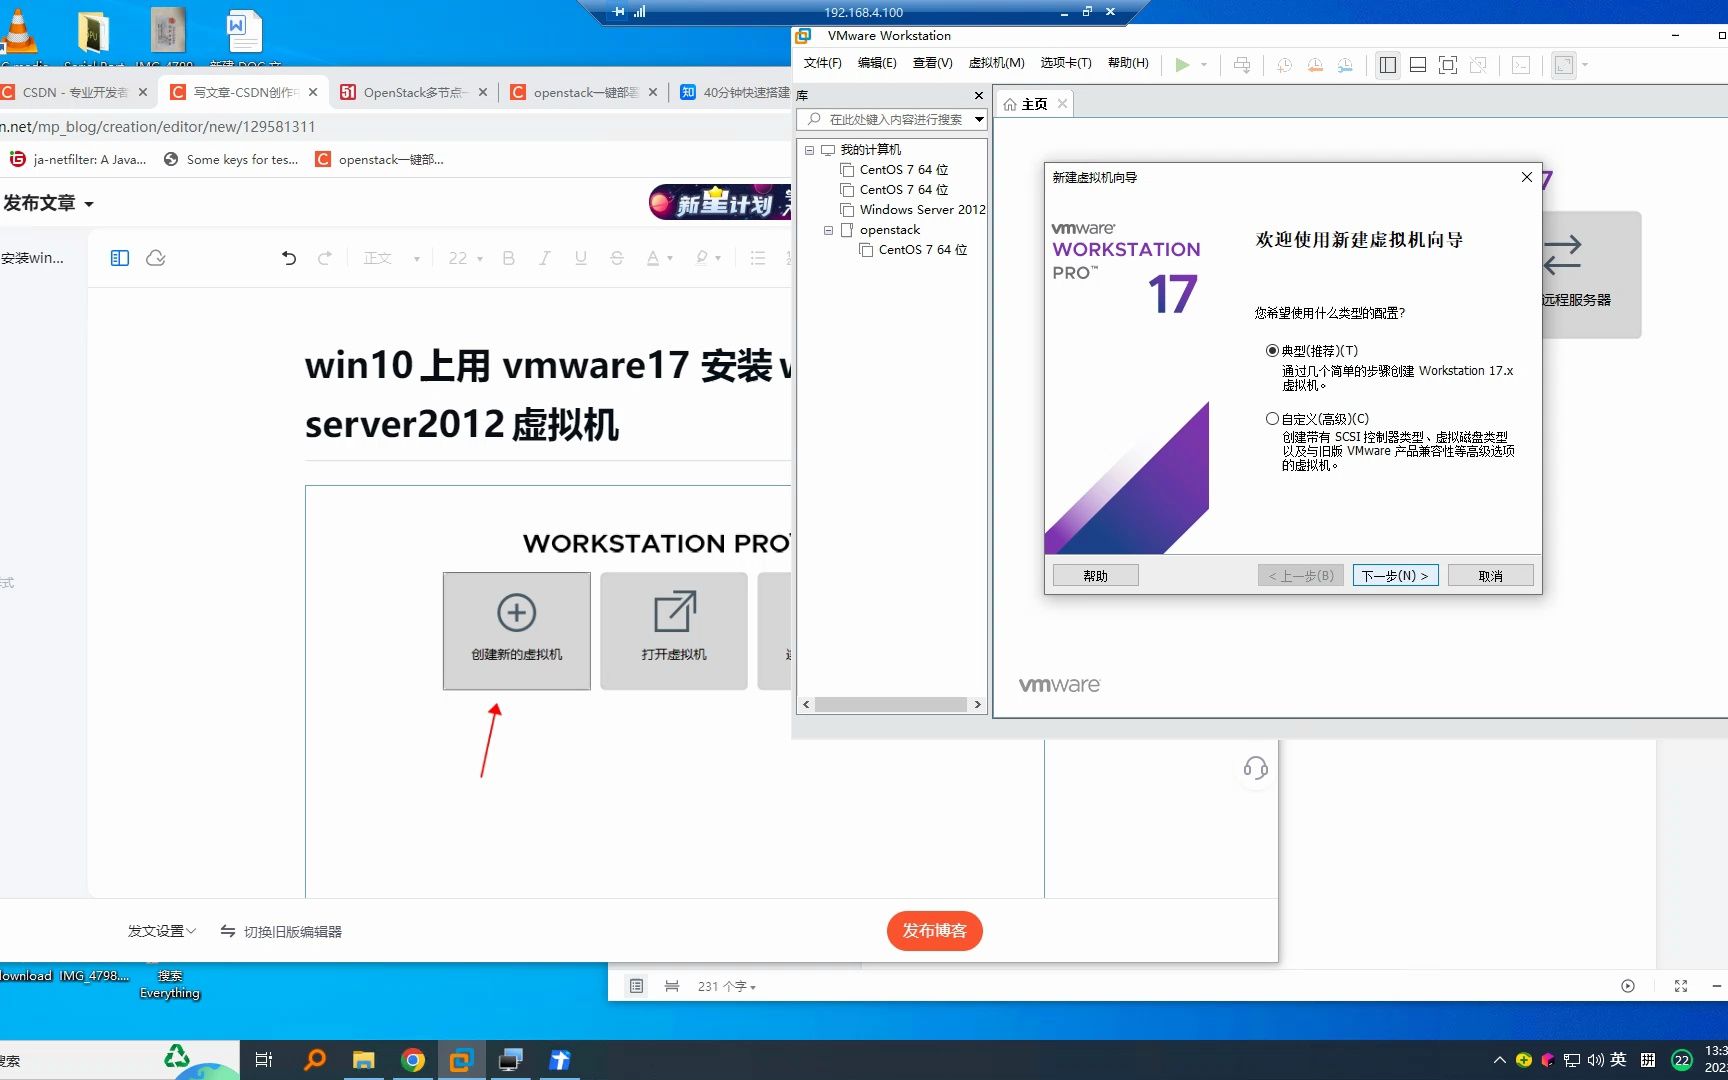Switch to the 主页 tab
Viewport: 1728px width, 1080px height.
tap(1034, 104)
